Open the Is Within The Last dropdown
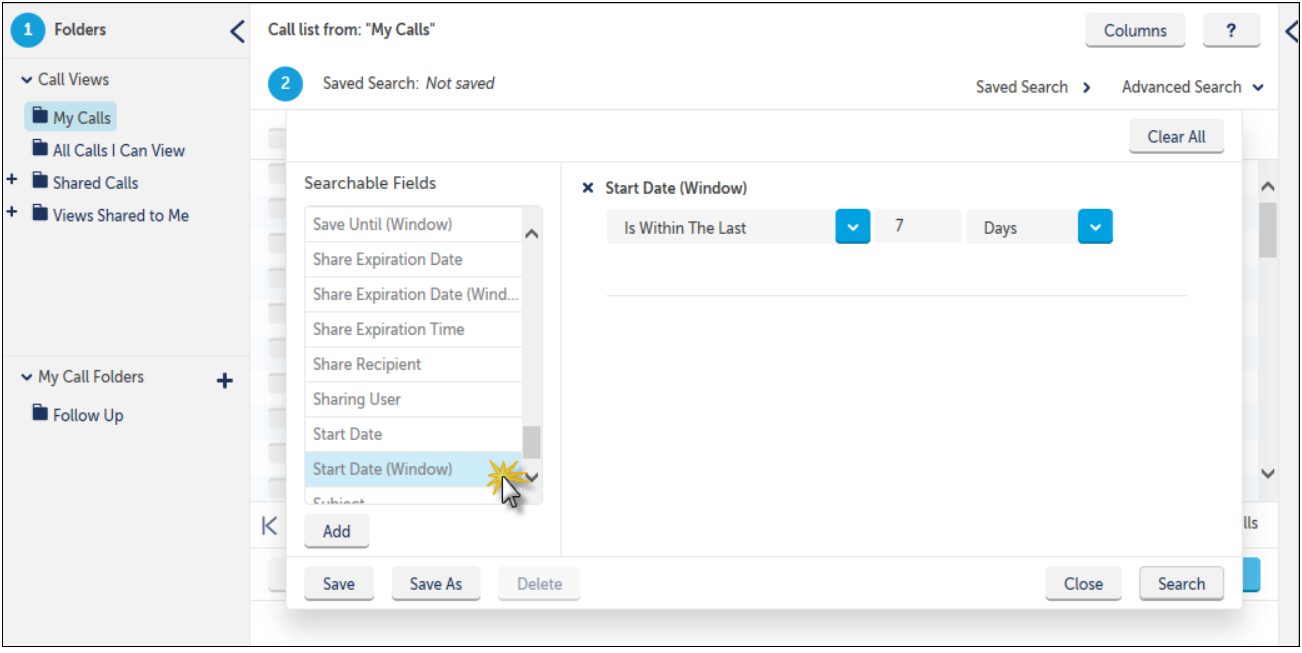1302x653 pixels. coord(852,227)
